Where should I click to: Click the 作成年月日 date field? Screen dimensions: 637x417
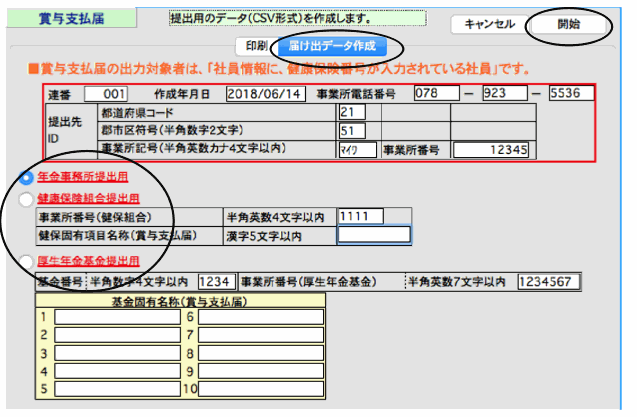[x=267, y=94]
